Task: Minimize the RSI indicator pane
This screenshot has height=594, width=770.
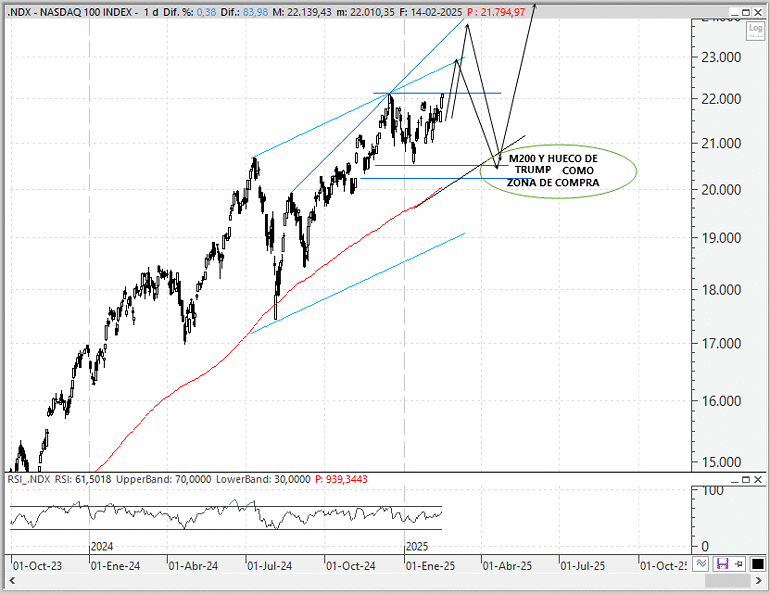Action: 734,480
